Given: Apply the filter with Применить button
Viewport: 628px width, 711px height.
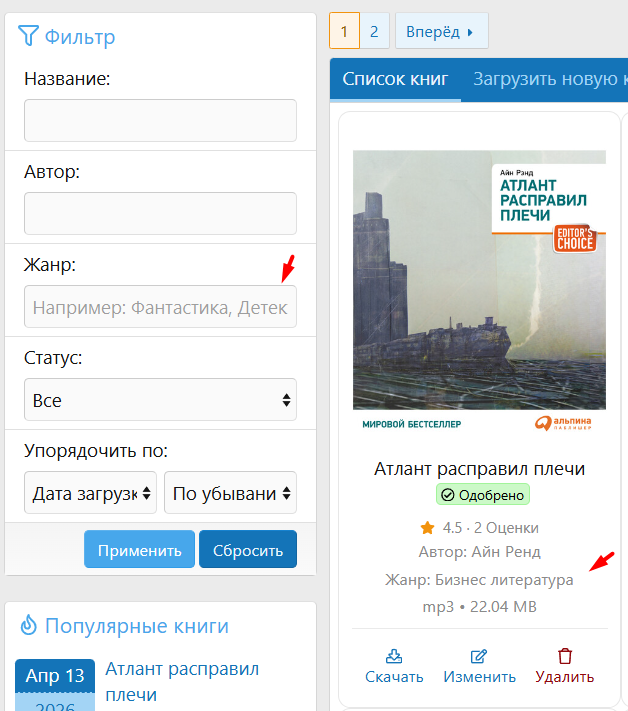Looking at the screenshot, I should [140, 549].
